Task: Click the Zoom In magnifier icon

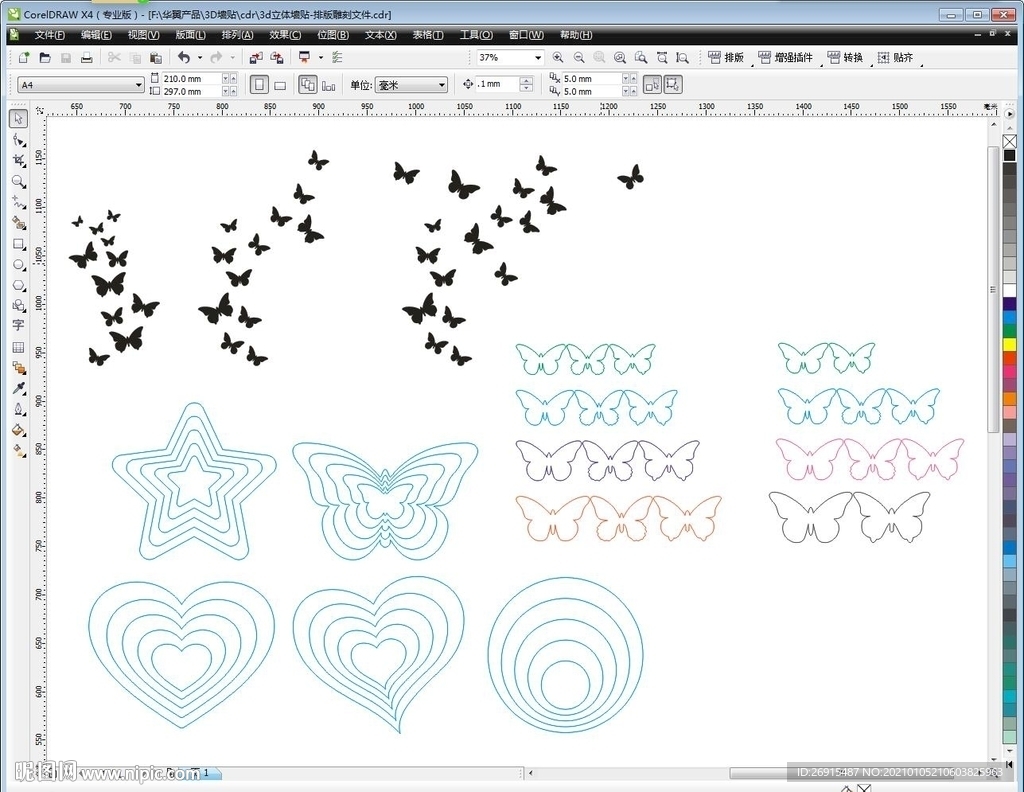Action: tap(558, 57)
